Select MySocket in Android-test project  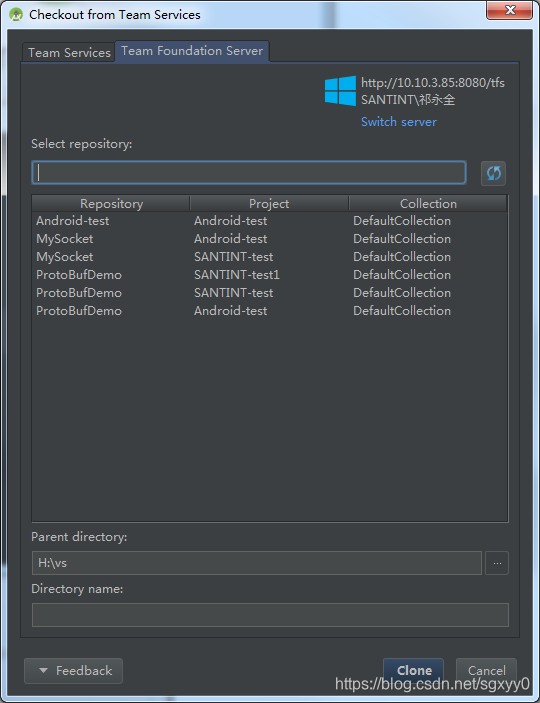tap(270, 239)
